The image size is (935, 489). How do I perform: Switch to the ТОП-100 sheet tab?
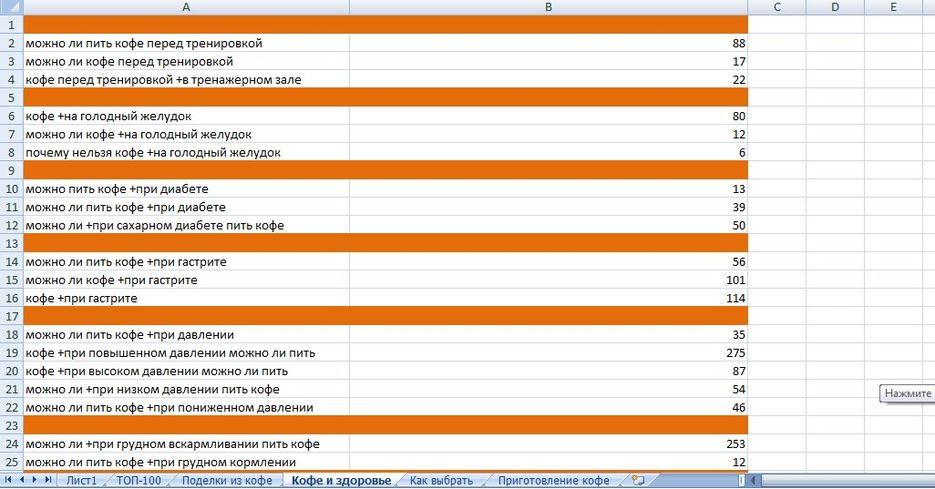[x=138, y=481]
